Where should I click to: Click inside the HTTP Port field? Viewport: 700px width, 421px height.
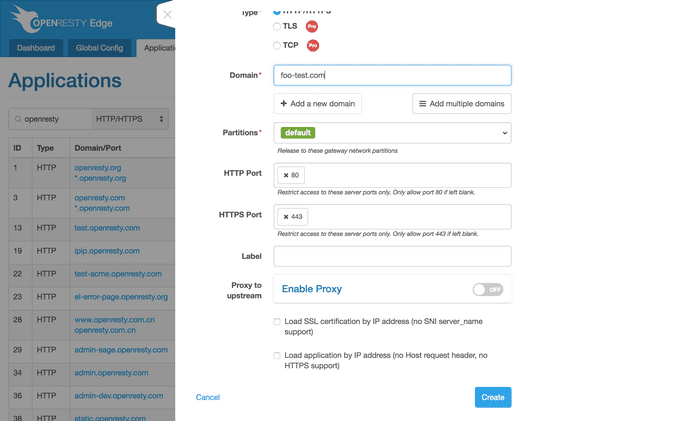pyautogui.click(x=392, y=175)
